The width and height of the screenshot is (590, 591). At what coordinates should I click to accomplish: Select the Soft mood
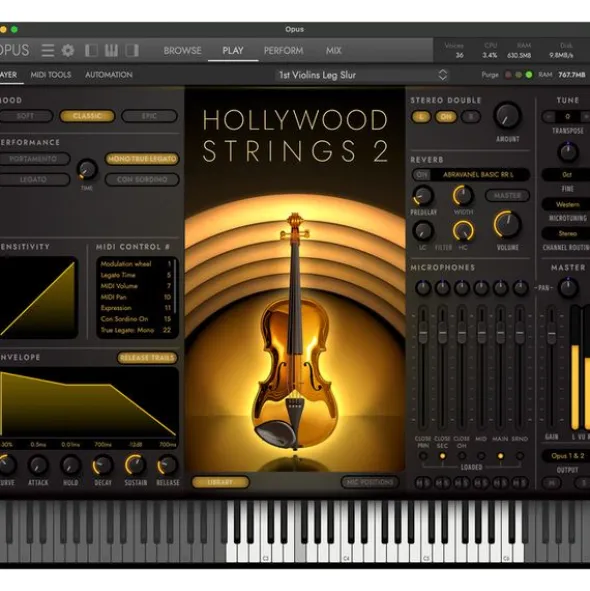(x=26, y=116)
